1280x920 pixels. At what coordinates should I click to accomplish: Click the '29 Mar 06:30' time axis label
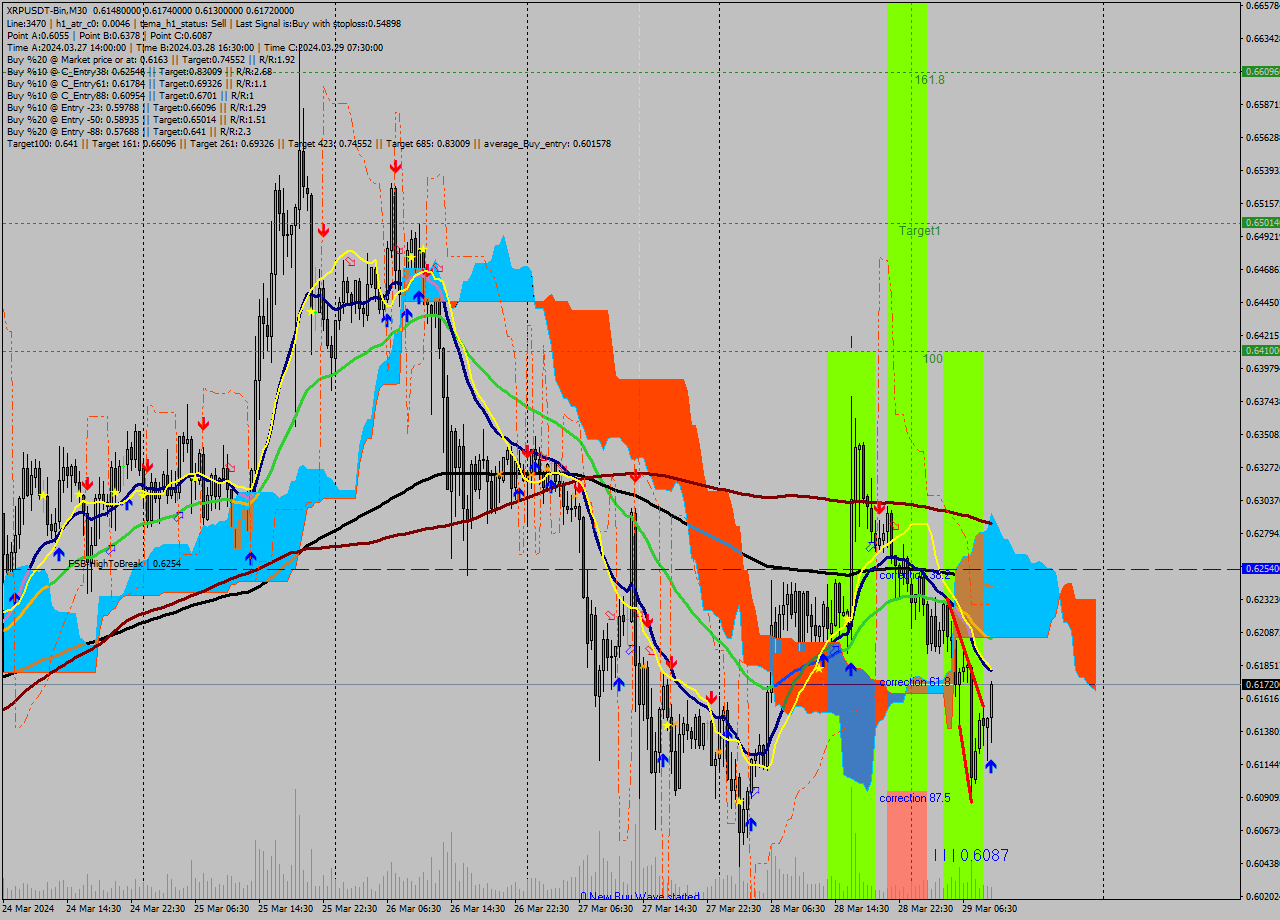point(990,909)
